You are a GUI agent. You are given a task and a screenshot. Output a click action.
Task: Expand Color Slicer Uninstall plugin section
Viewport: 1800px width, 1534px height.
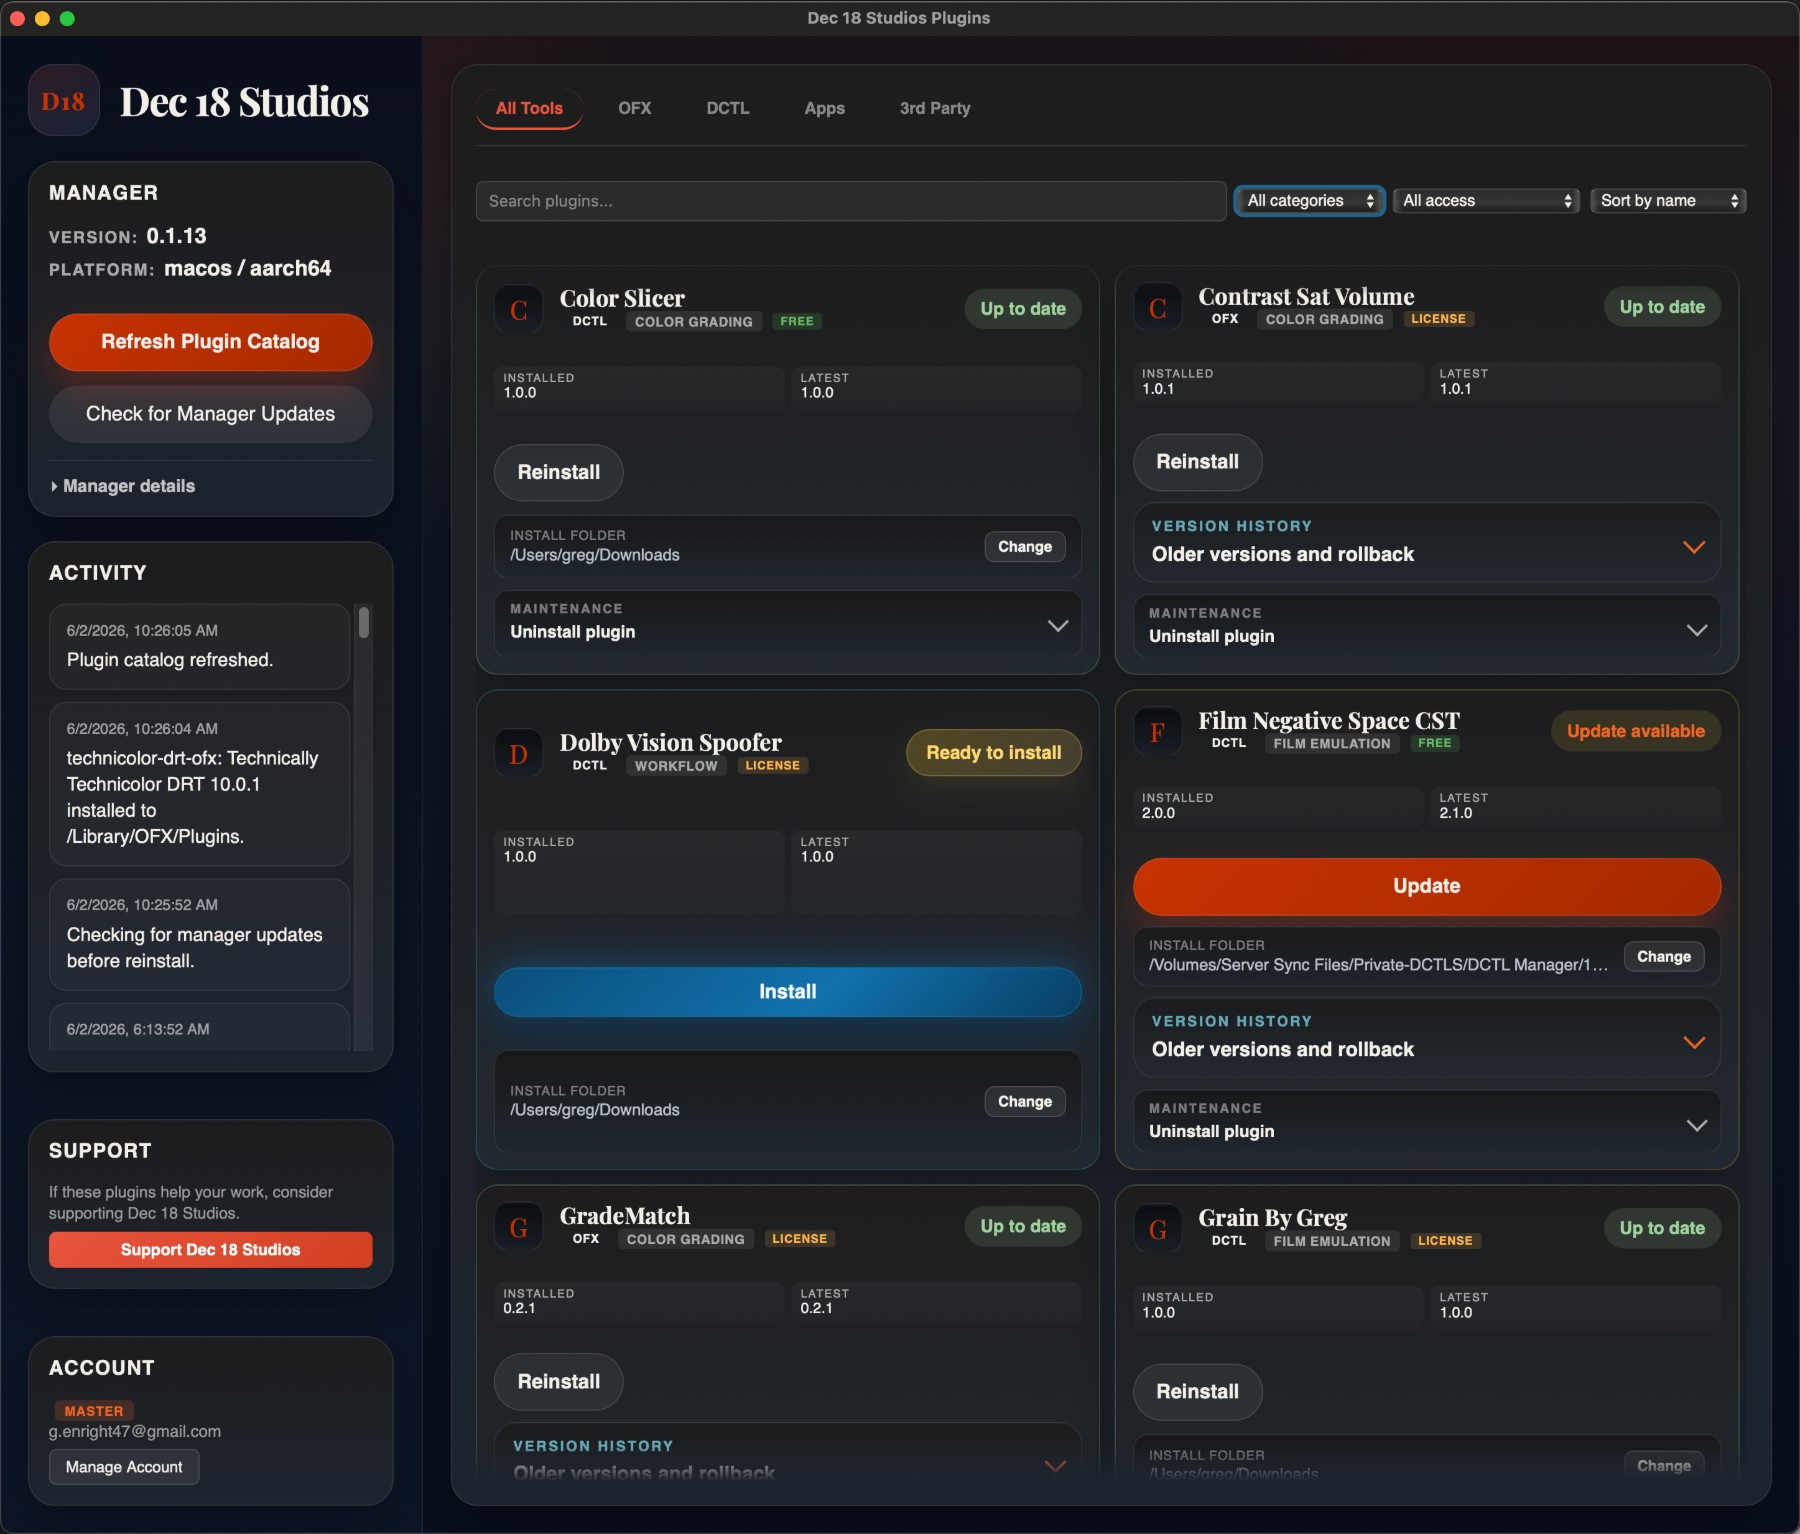[787, 623]
